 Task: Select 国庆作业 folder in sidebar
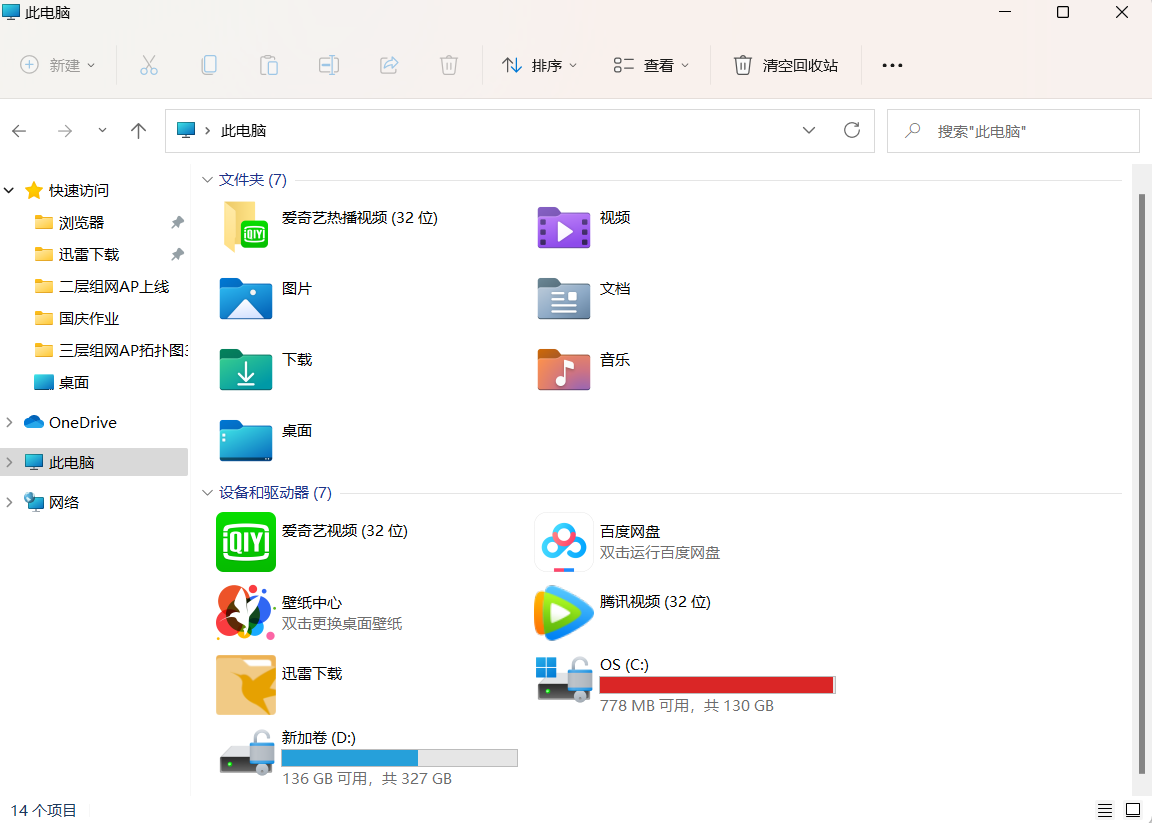89,318
